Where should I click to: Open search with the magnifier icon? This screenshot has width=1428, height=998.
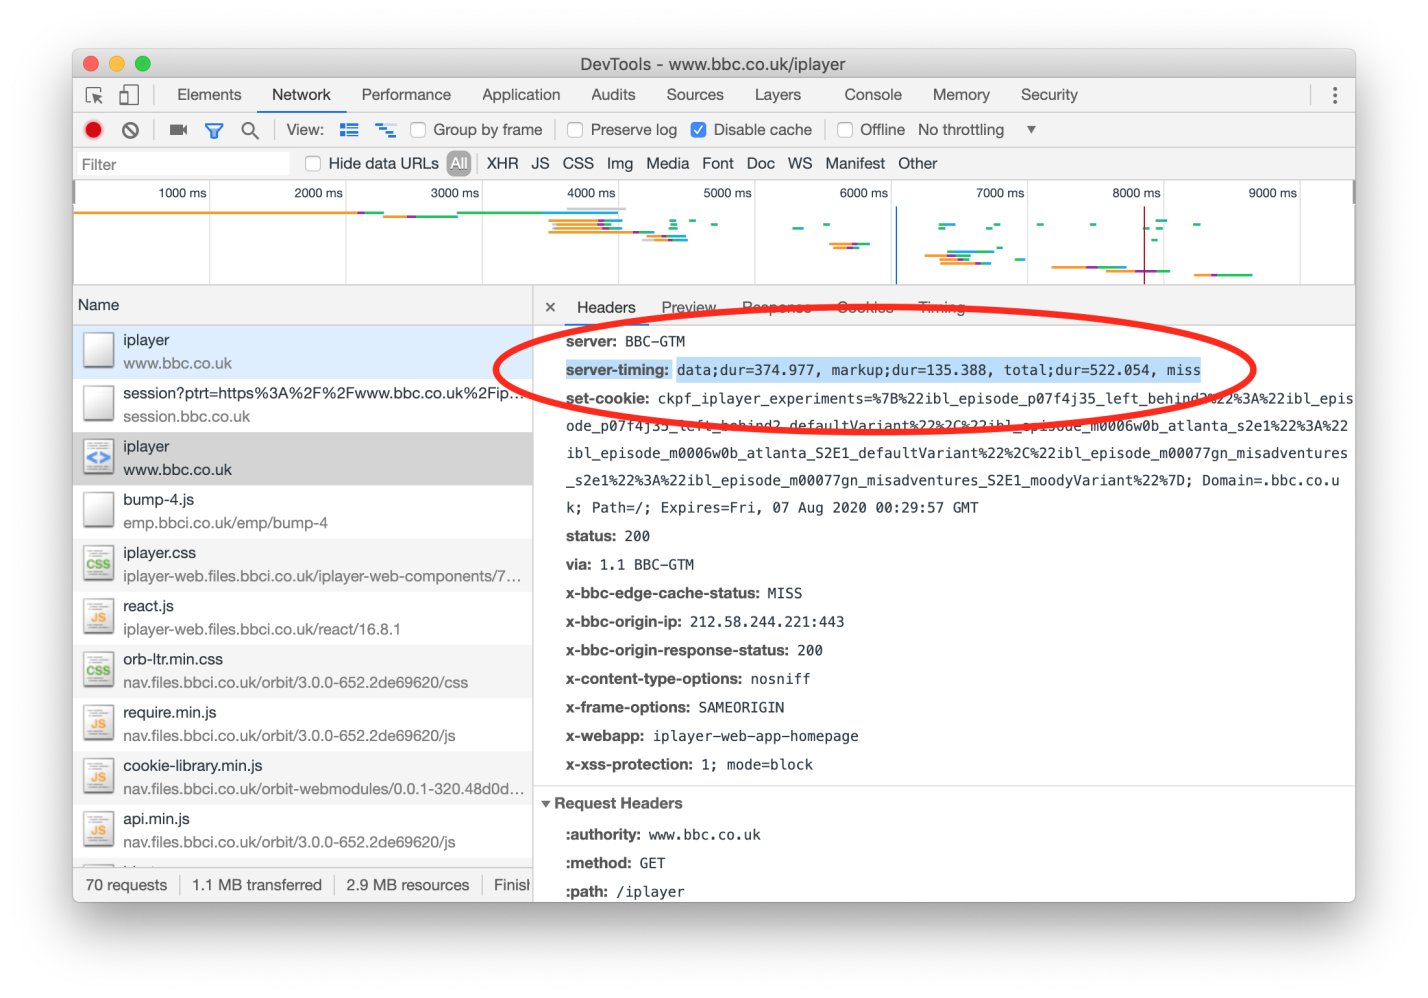[250, 130]
